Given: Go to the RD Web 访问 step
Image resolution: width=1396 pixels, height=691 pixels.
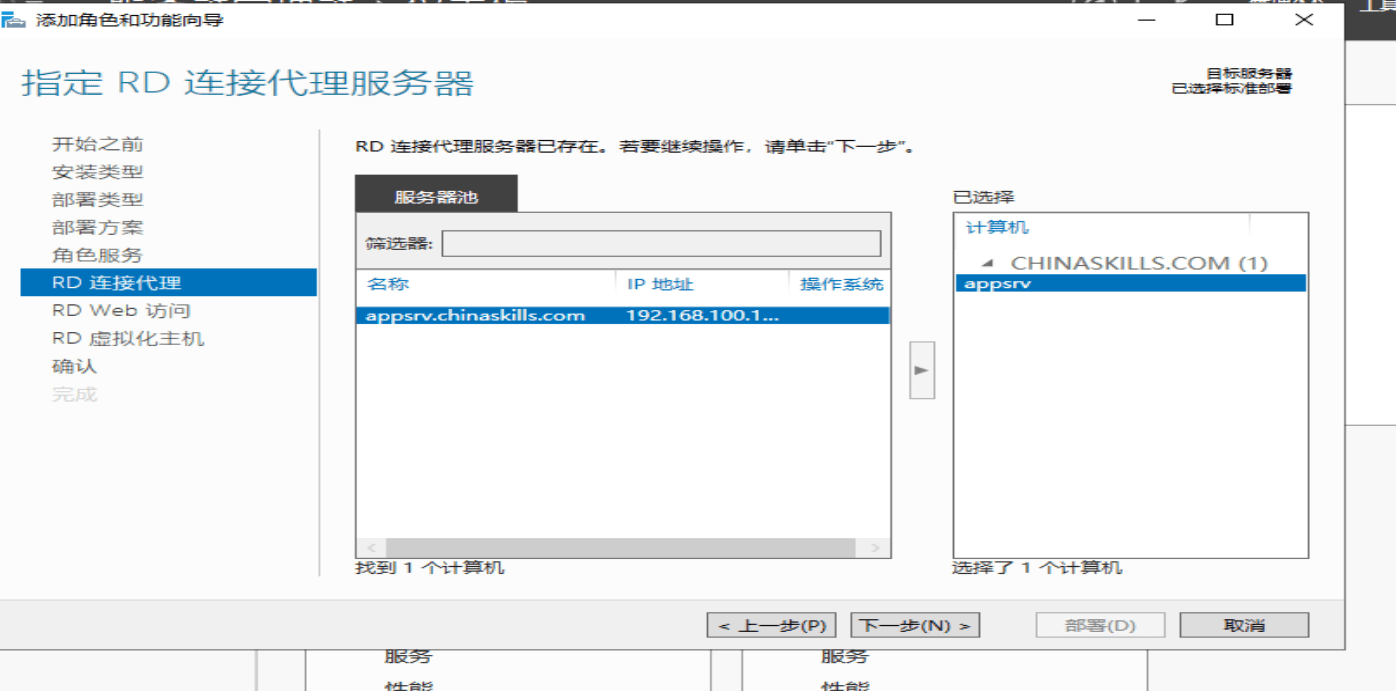Looking at the screenshot, I should pyautogui.click(x=121, y=311).
